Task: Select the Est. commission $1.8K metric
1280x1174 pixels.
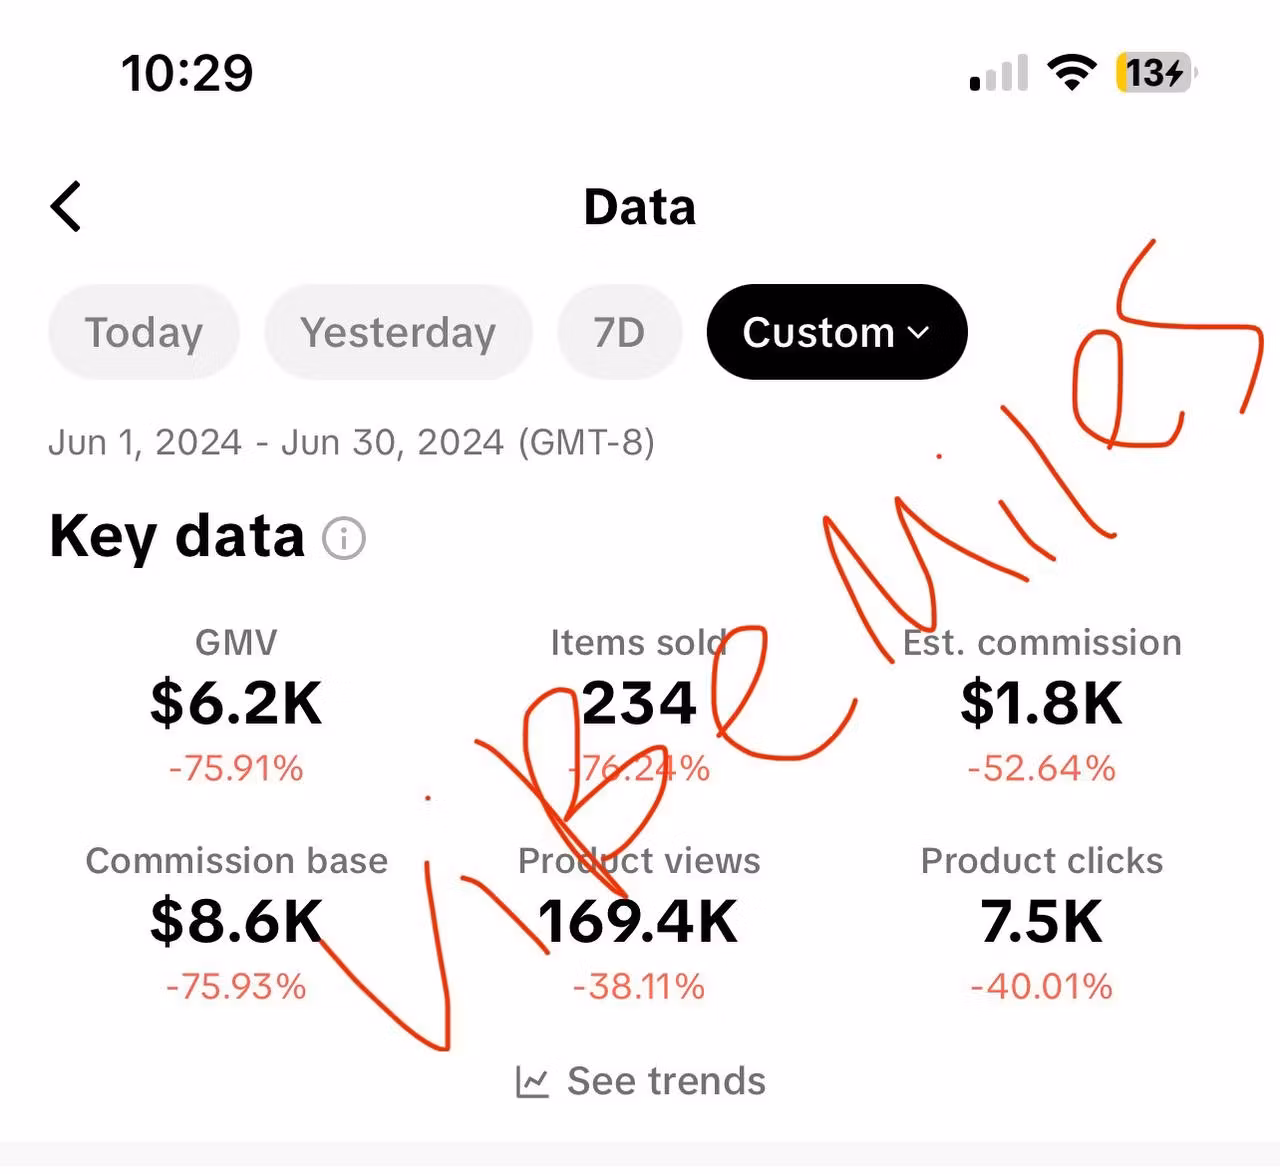Action: [x=1042, y=703]
